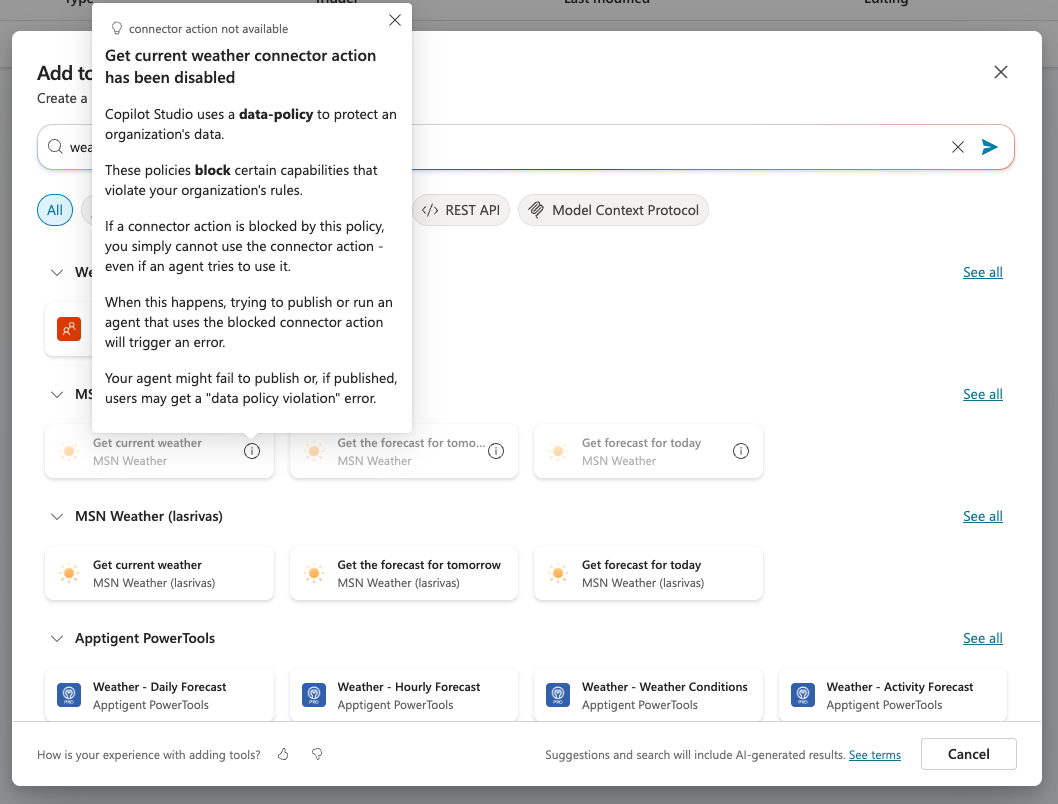The image size is (1058, 804).
Task: Add Weather - Daily Forecast tool
Action: coord(159,695)
